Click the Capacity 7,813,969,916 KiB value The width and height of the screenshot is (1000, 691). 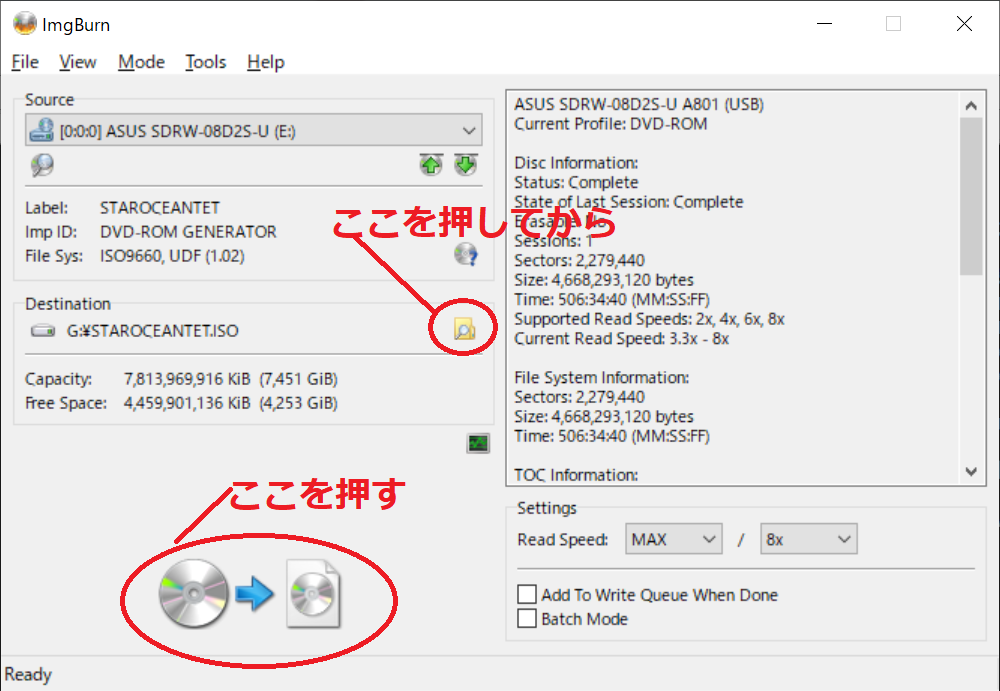230,379
